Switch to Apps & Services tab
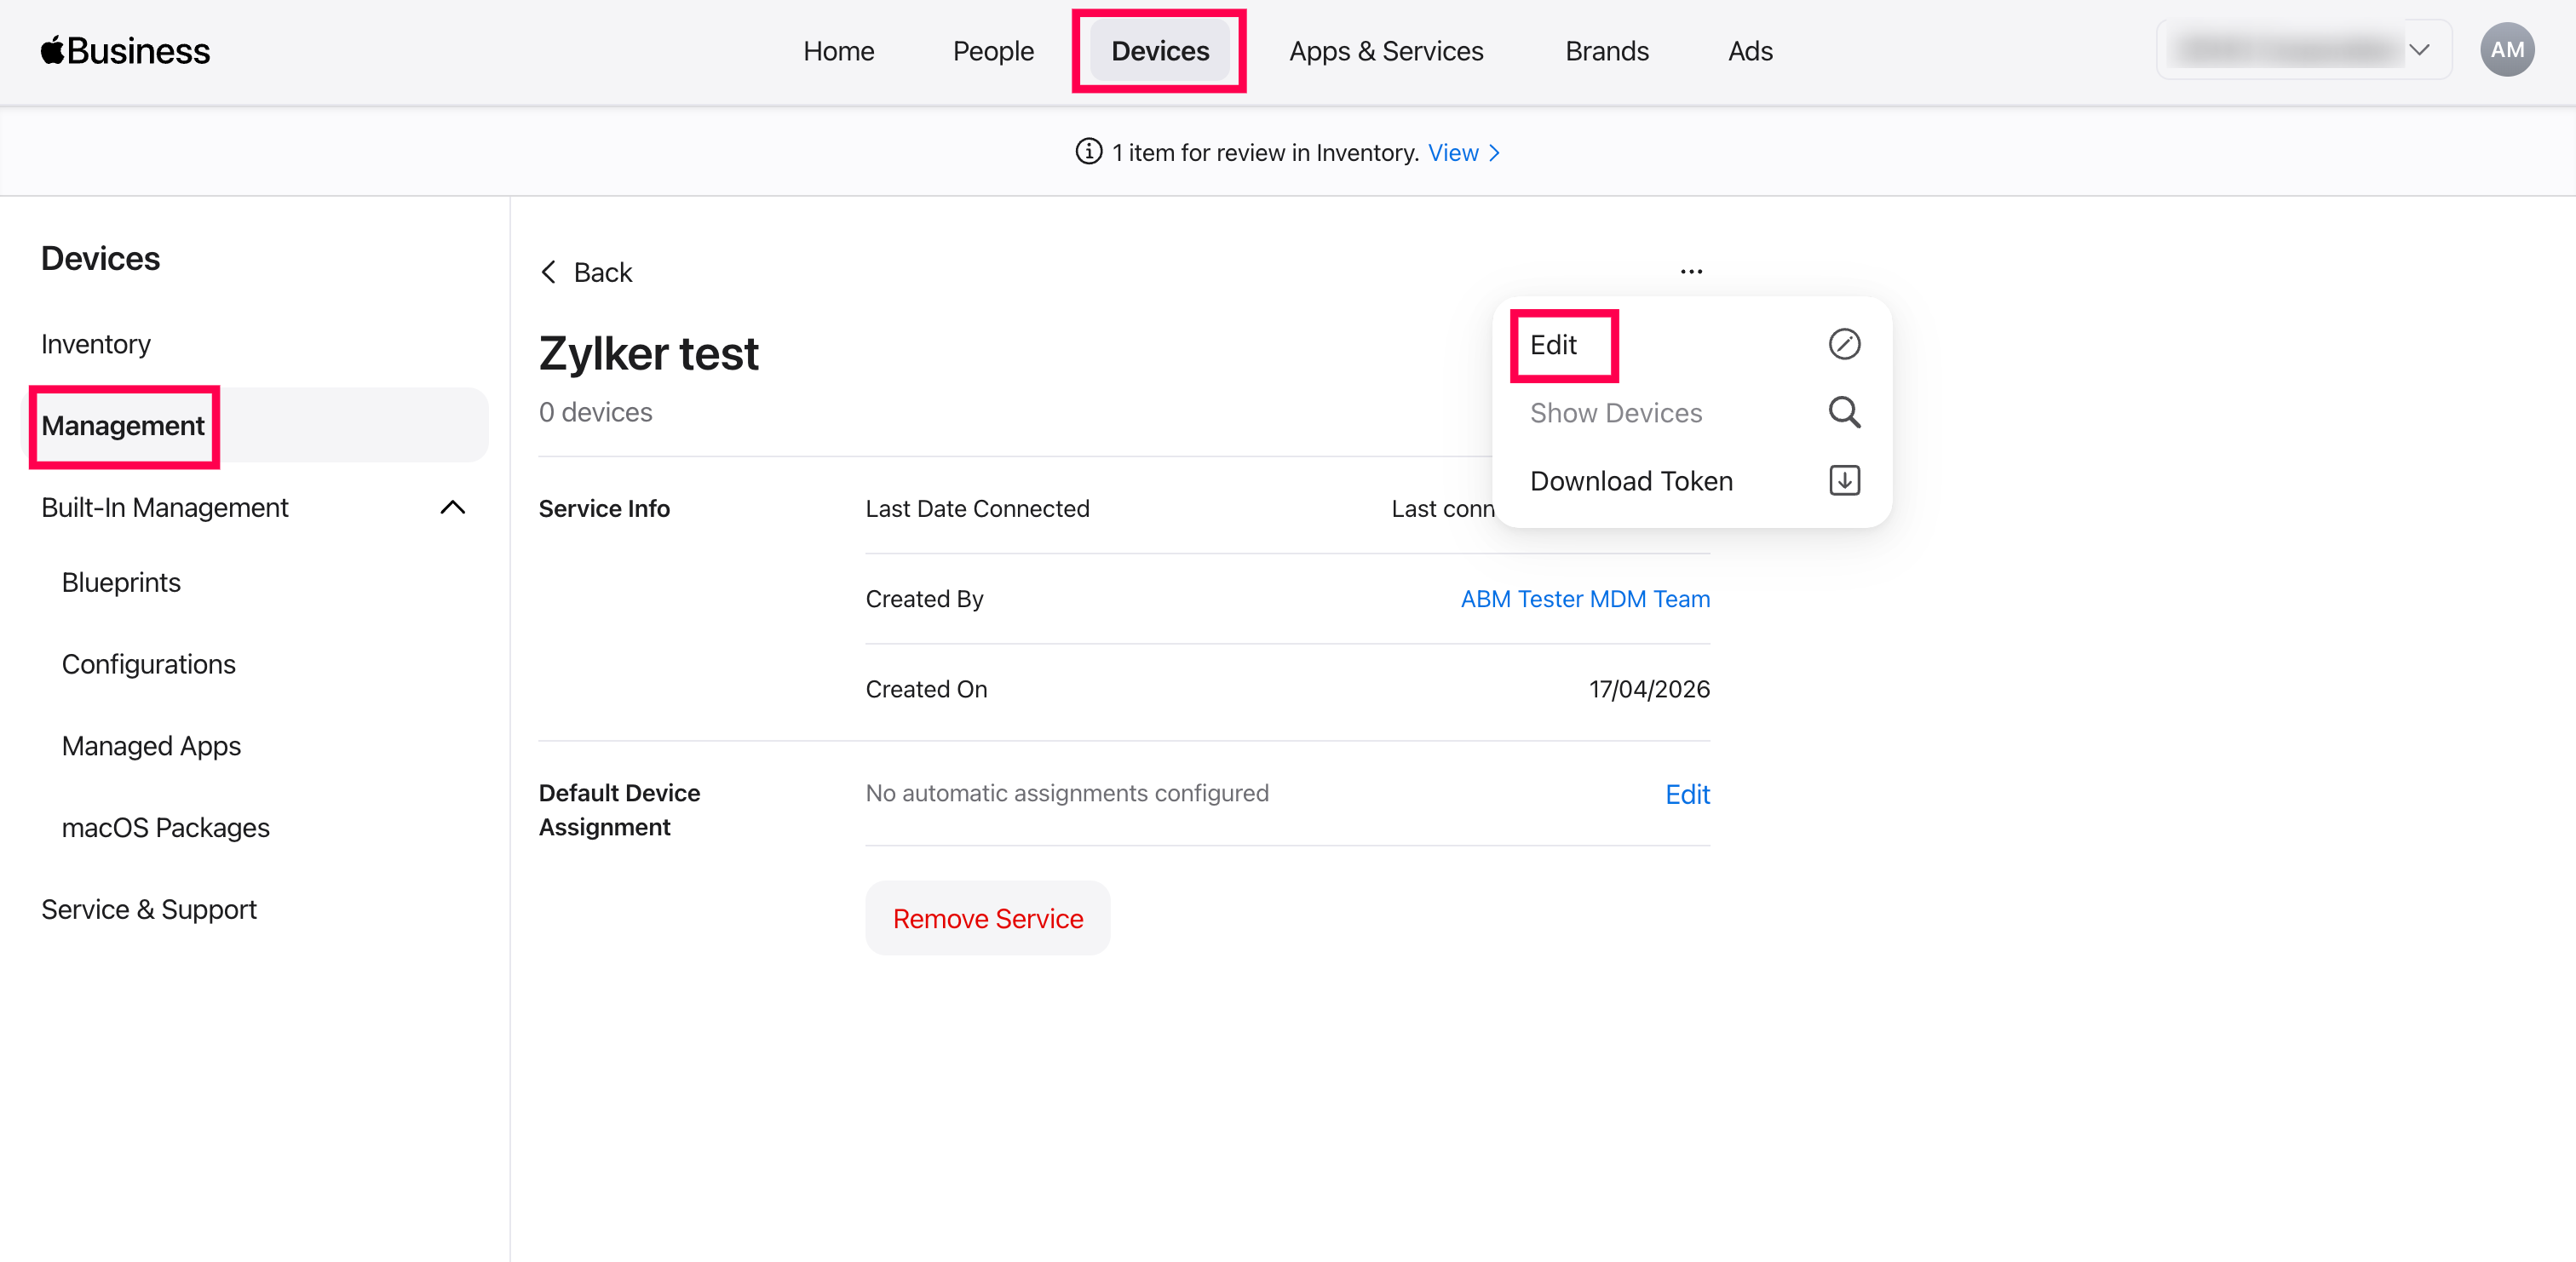 click(1385, 51)
